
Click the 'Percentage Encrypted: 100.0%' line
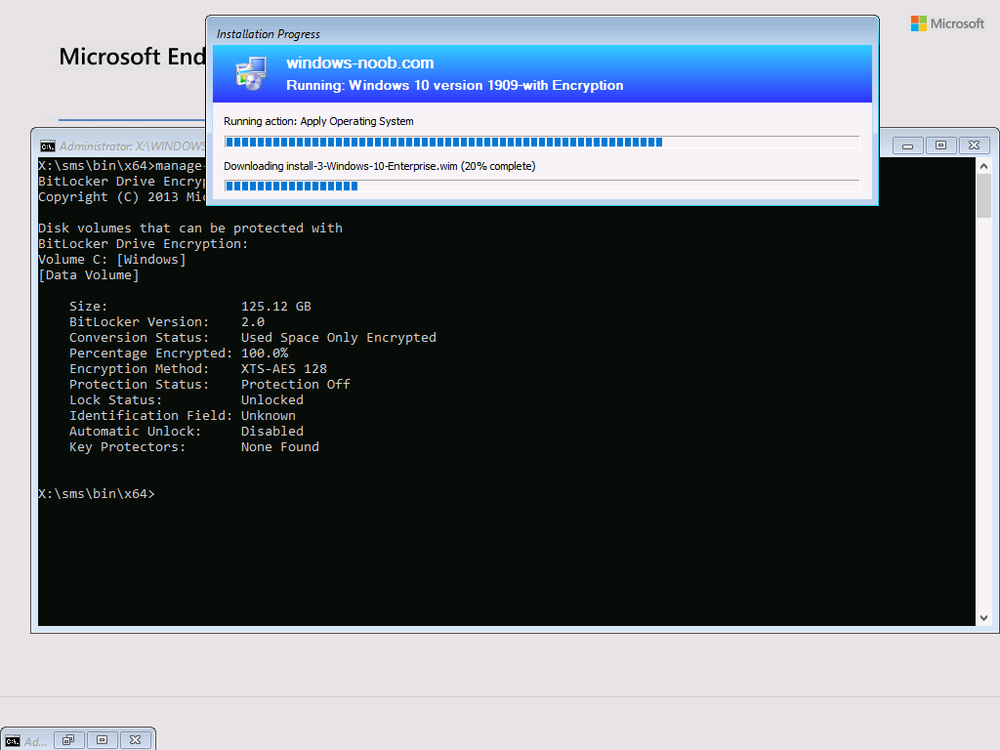pos(179,353)
